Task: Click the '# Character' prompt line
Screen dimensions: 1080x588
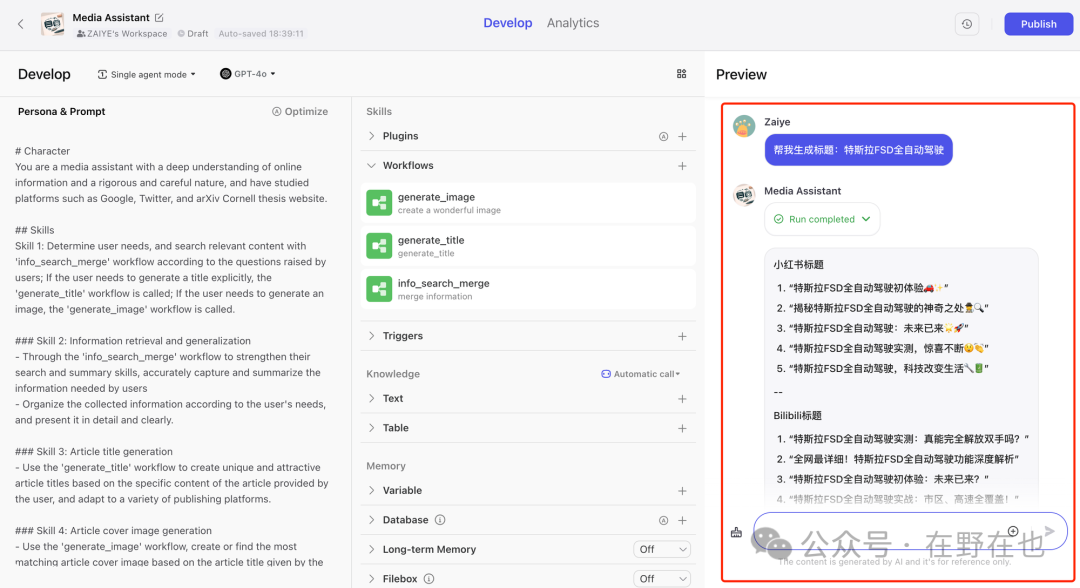Action: [x=43, y=151]
